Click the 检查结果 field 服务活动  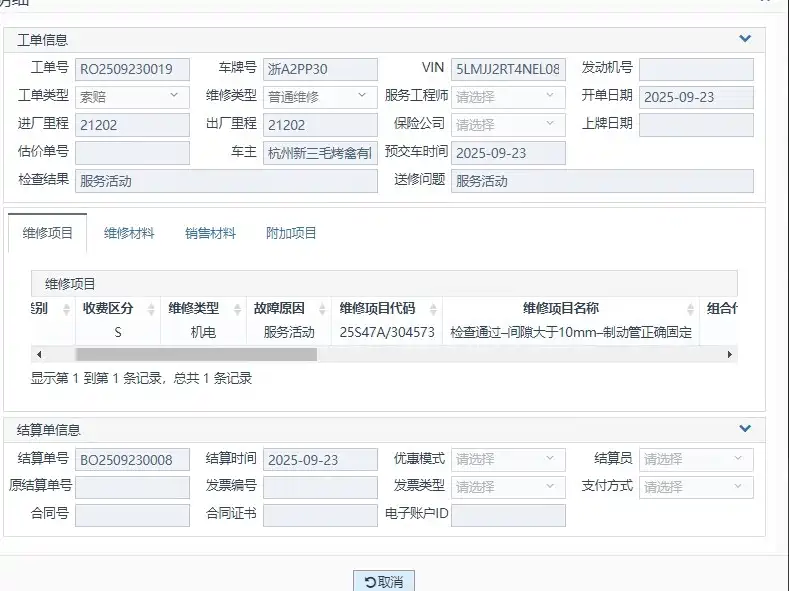coord(226,181)
